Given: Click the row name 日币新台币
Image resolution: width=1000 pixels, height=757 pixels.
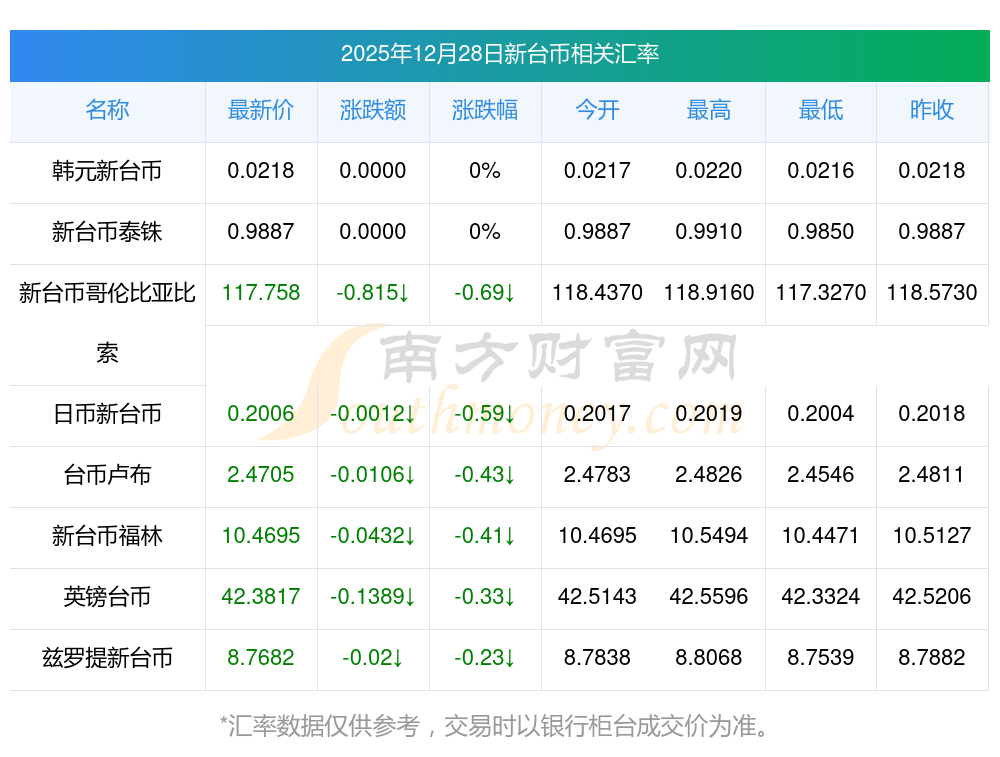Looking at the screenshot, I should (x=107, y=414).
